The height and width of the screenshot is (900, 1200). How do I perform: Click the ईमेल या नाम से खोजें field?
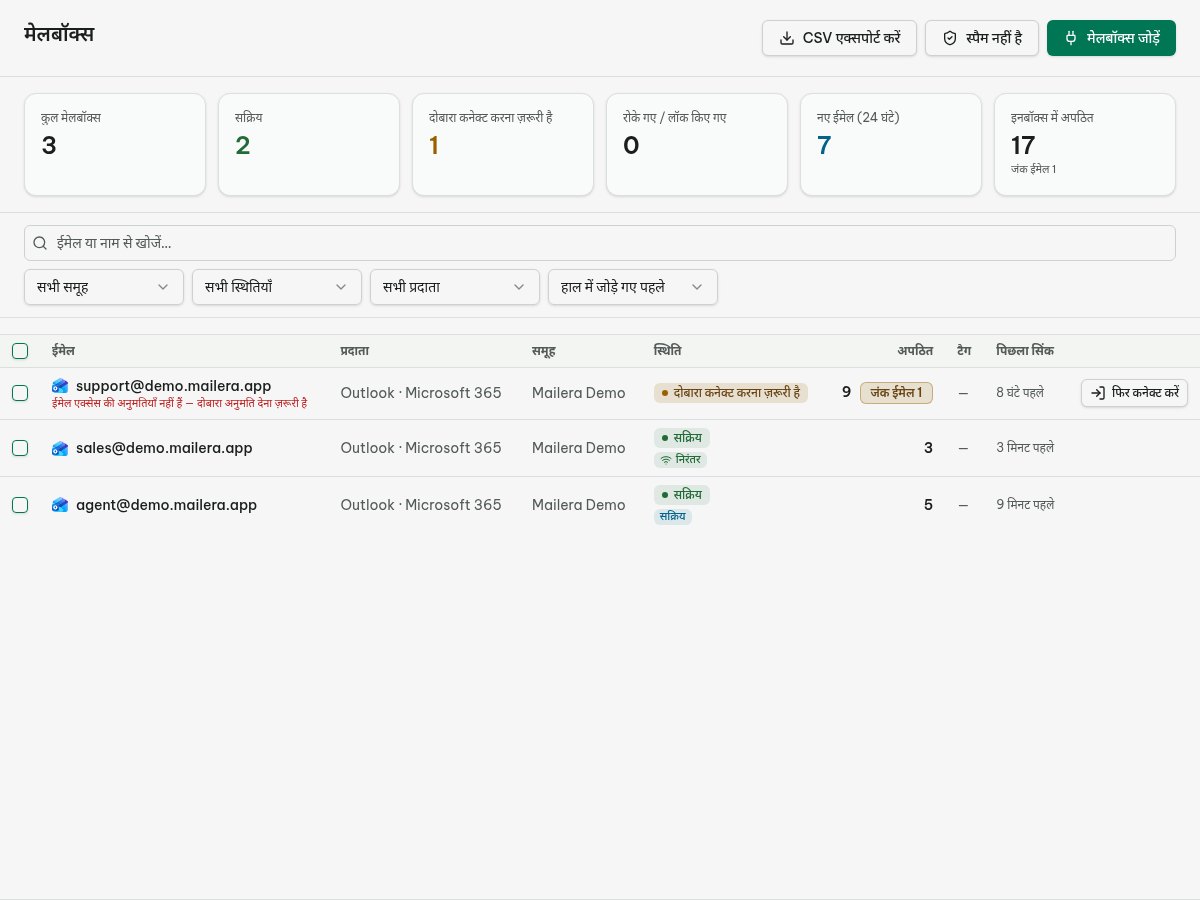[600, 243]
